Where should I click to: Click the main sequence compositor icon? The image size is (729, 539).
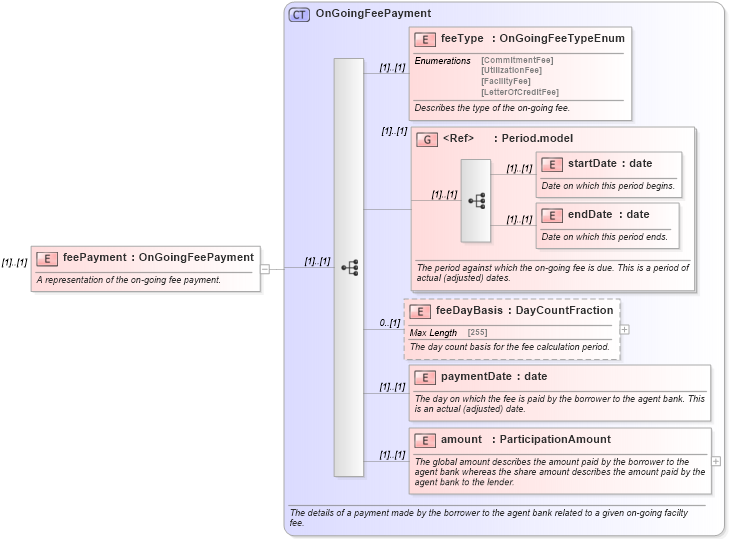350,268
